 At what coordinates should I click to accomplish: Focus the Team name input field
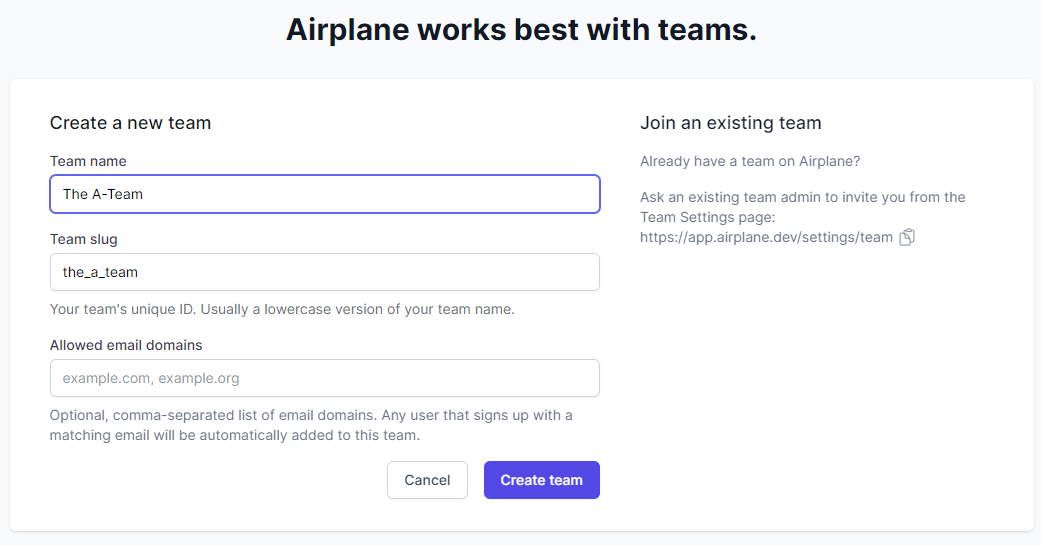pyautogui.click(x=325, y=194)
